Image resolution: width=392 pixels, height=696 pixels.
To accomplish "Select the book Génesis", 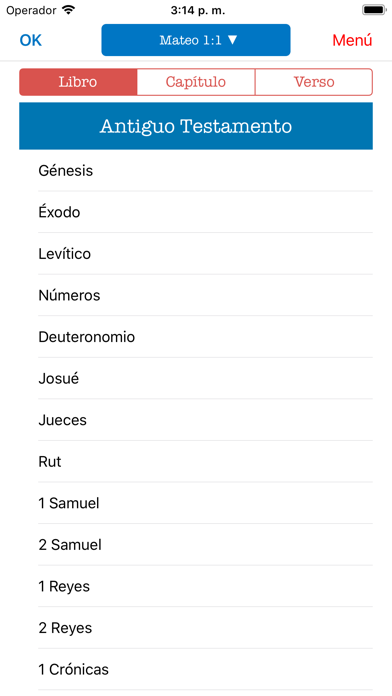I will (x=196, y=170).
